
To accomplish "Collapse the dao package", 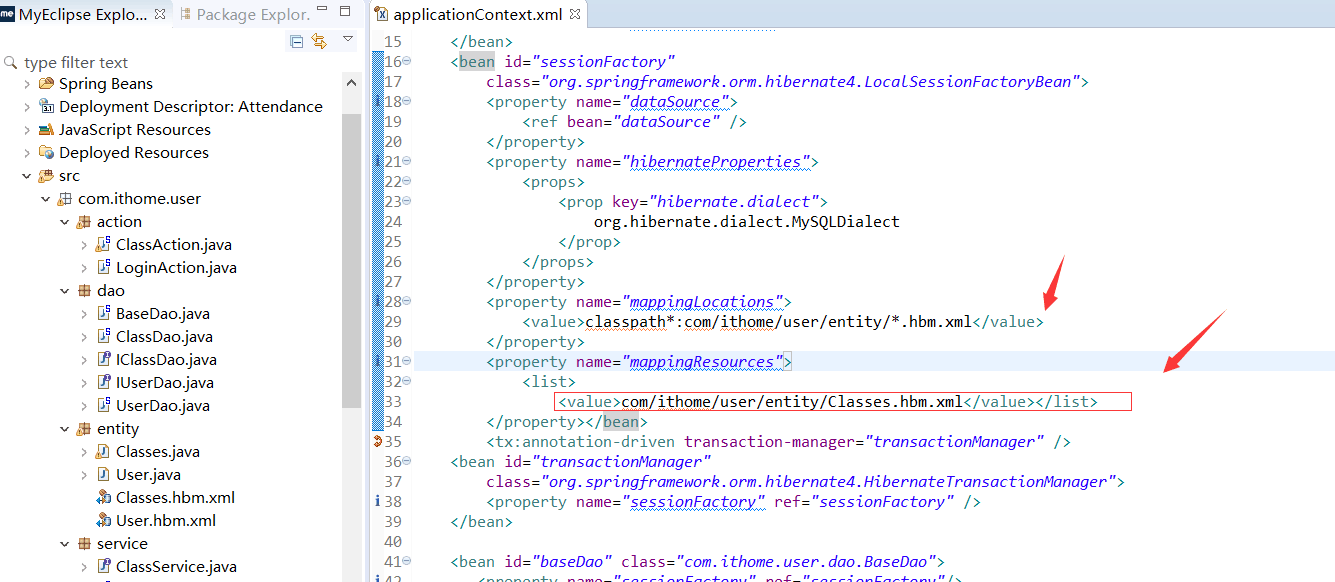I will click(x=65, y=291).
